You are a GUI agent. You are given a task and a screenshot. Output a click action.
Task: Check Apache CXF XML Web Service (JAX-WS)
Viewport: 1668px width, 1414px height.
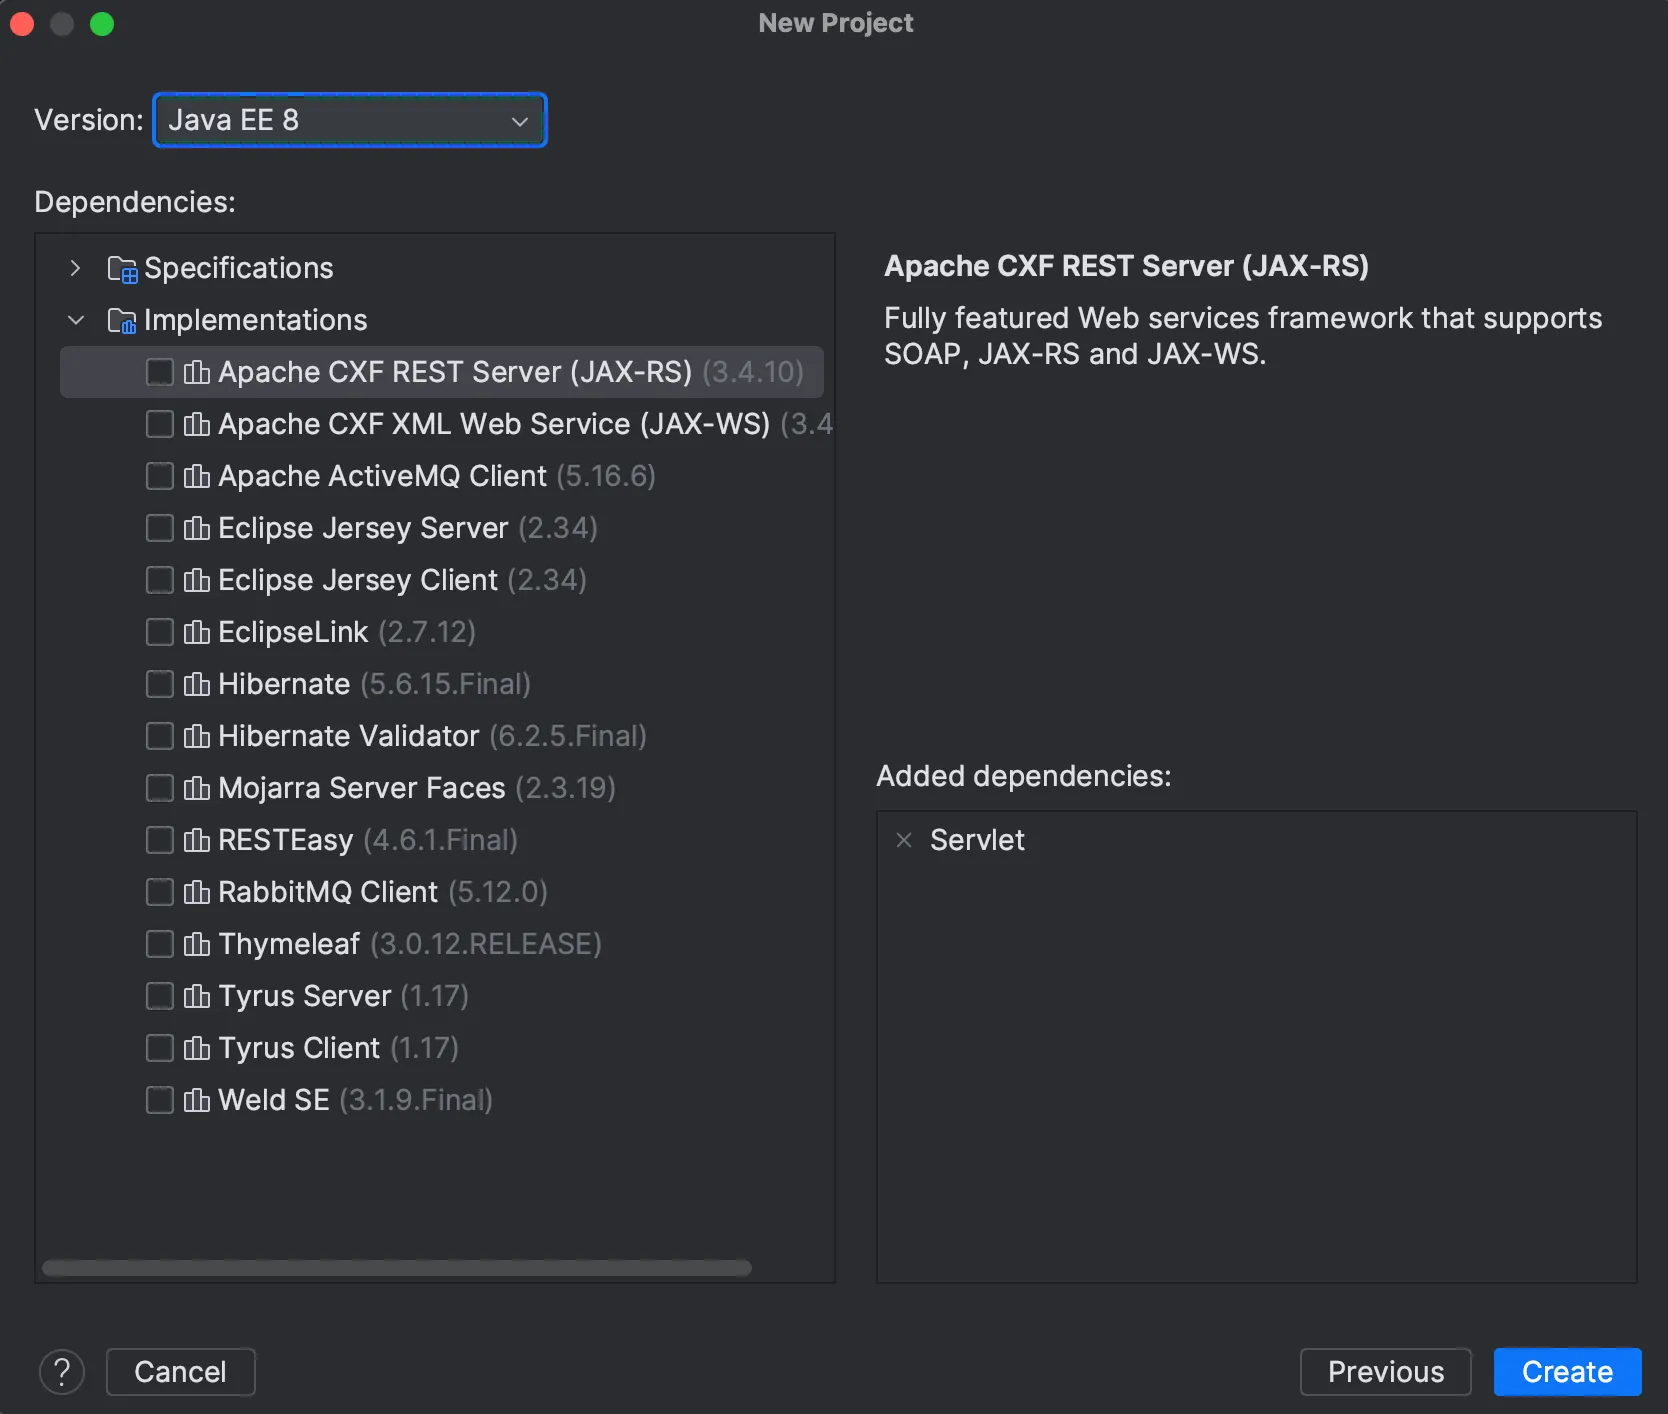click(x=160, y=424)
